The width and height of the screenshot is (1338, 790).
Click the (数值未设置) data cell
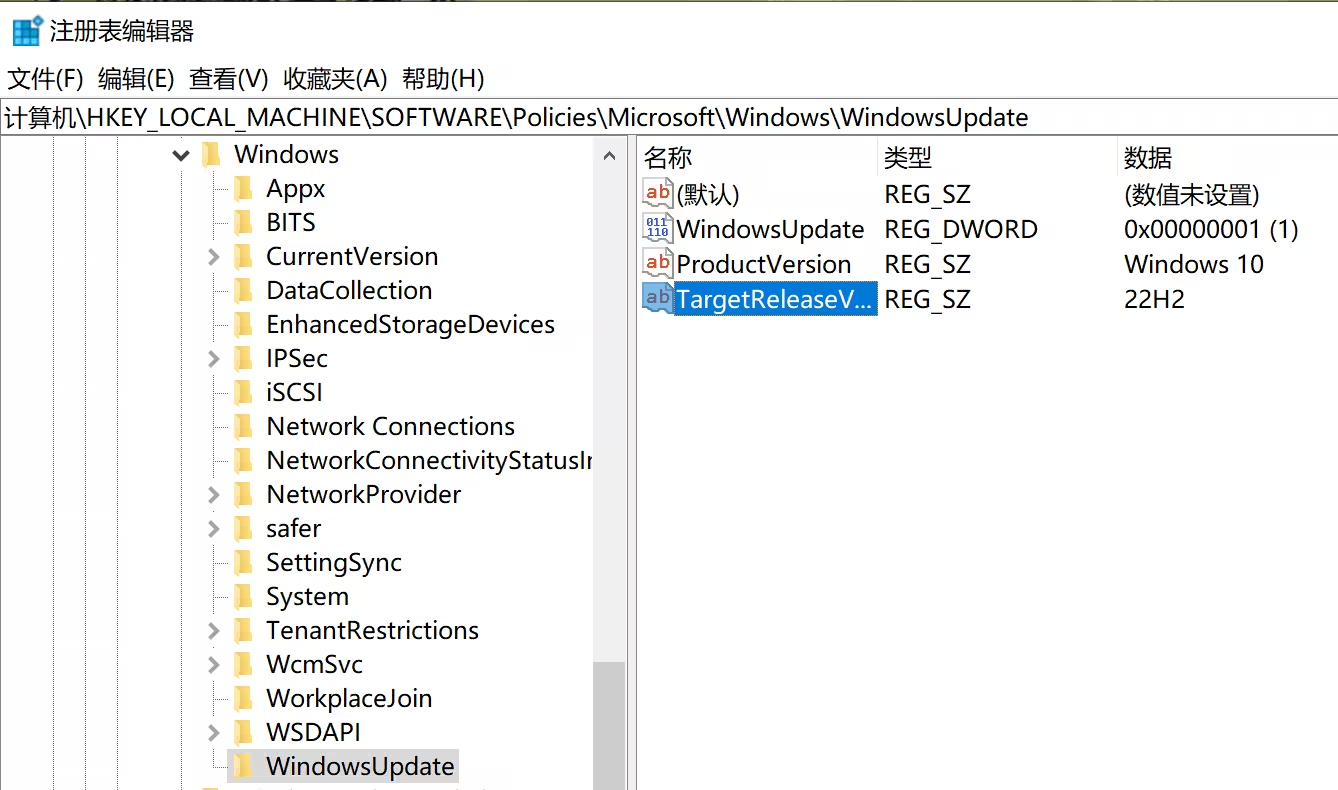1192,194
